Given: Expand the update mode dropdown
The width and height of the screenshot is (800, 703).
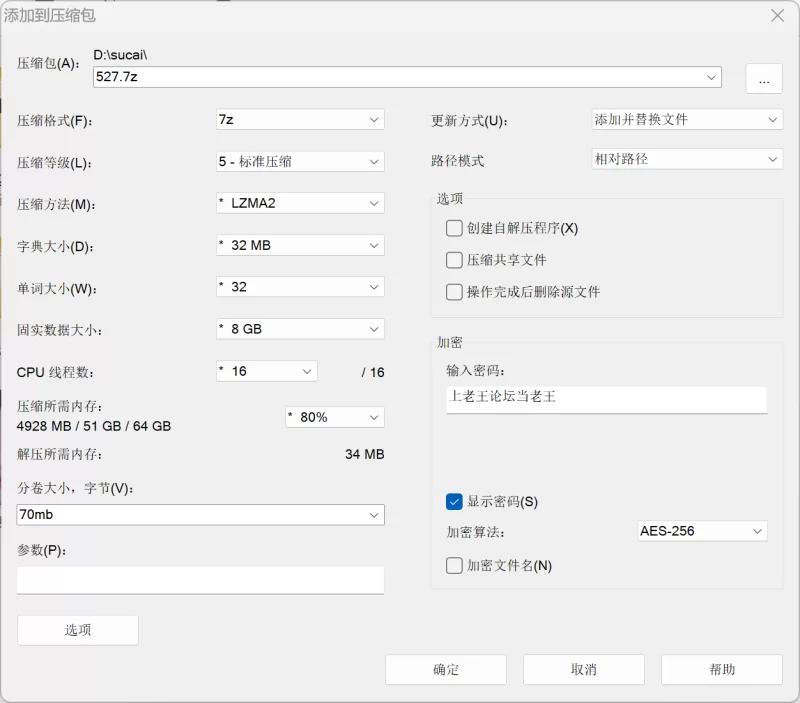Looking at the screenshot, I should coord(686,119).
